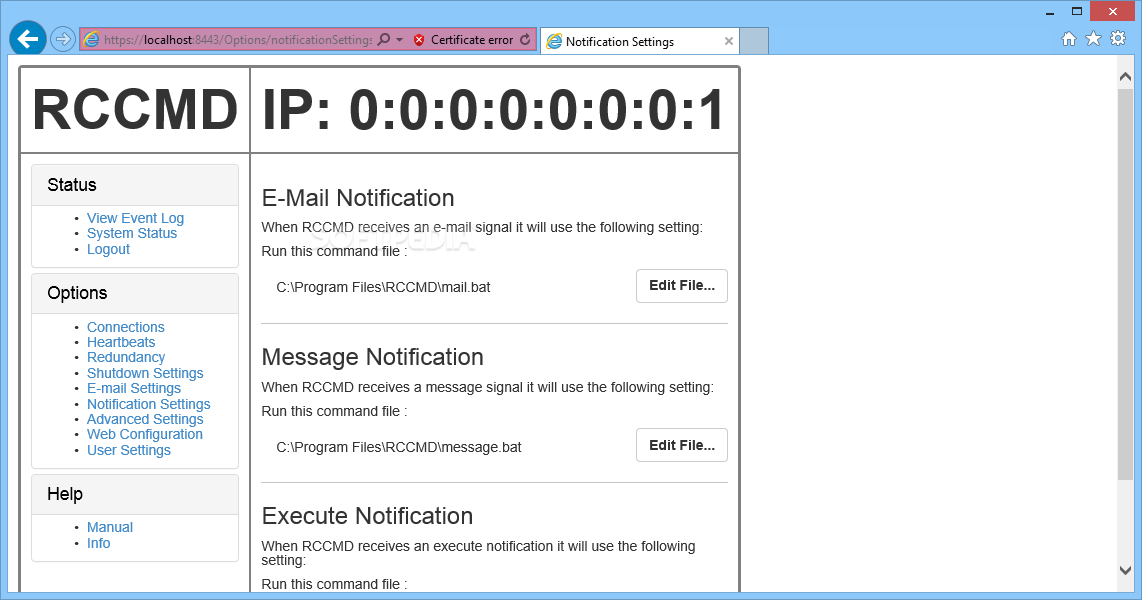Open the Connections options link
The image size is (1142, 600).
click(x=126, y=327)
